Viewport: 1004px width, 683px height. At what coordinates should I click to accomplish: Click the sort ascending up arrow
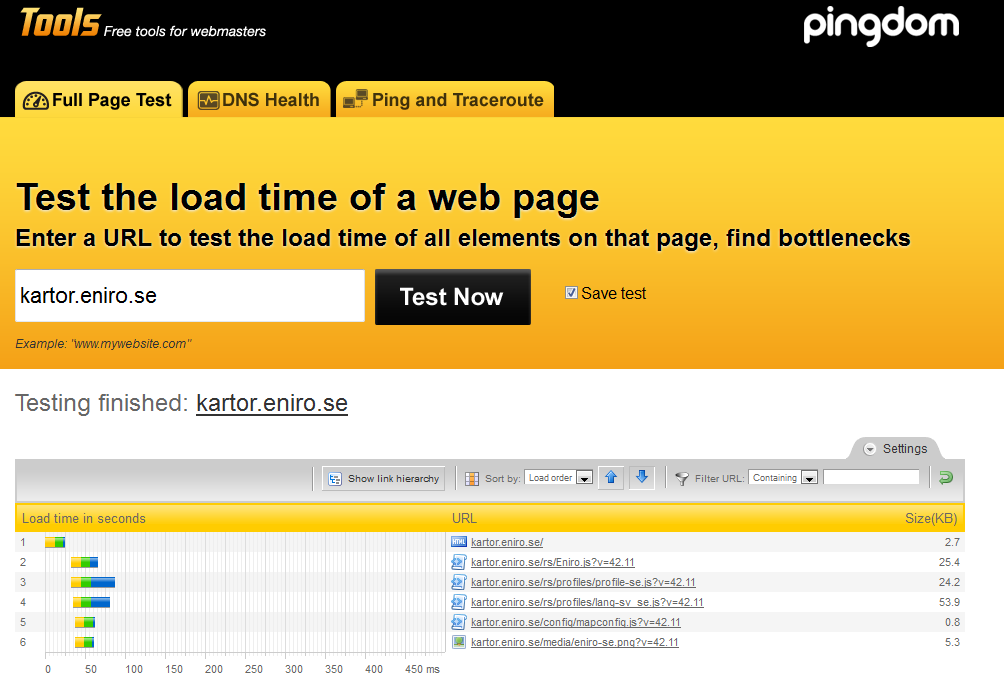click(611, 478)
